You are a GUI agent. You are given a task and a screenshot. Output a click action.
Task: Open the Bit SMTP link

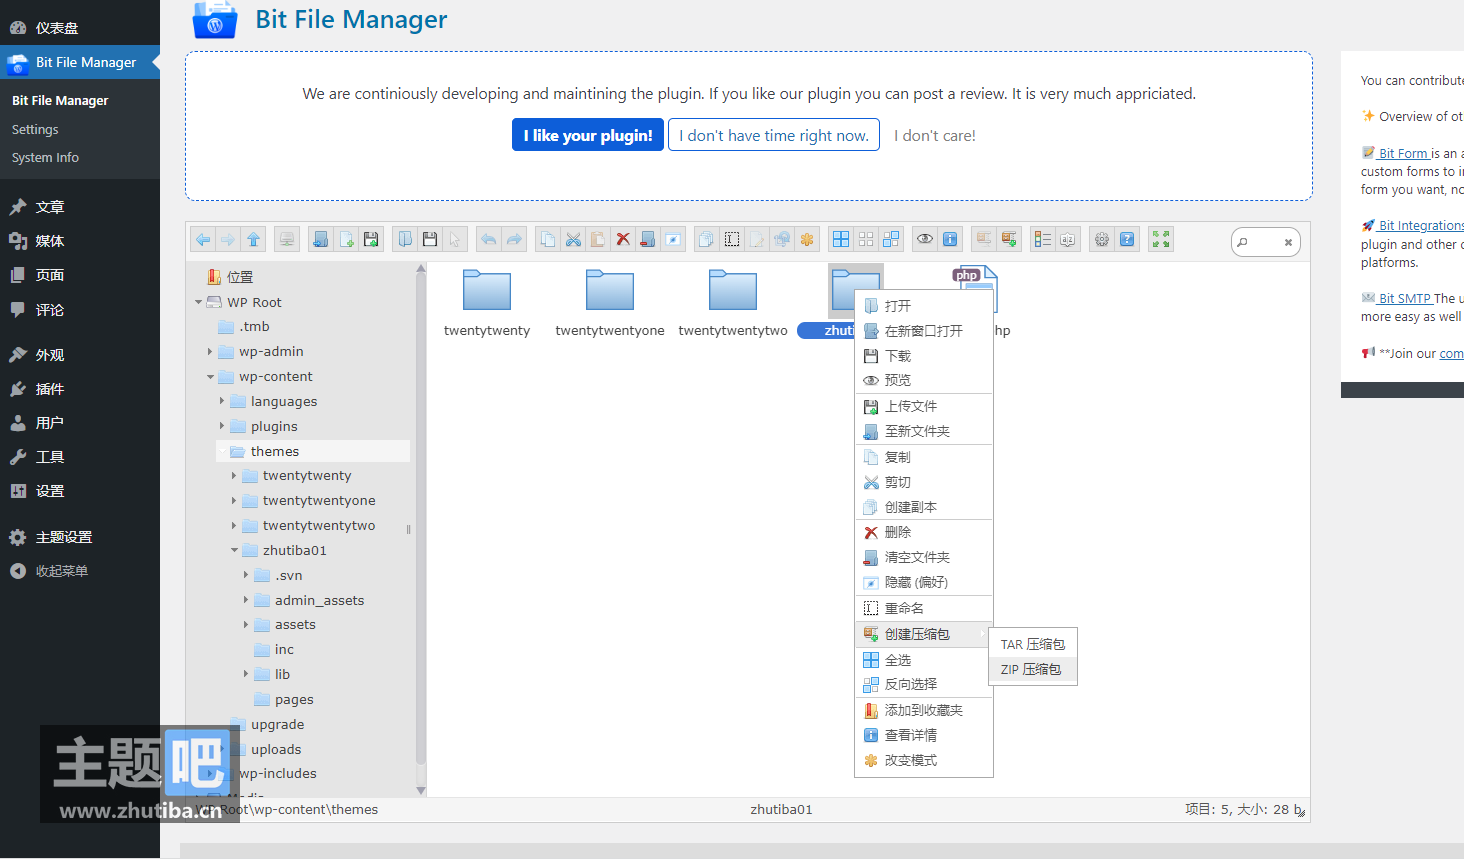point(1404,298)
